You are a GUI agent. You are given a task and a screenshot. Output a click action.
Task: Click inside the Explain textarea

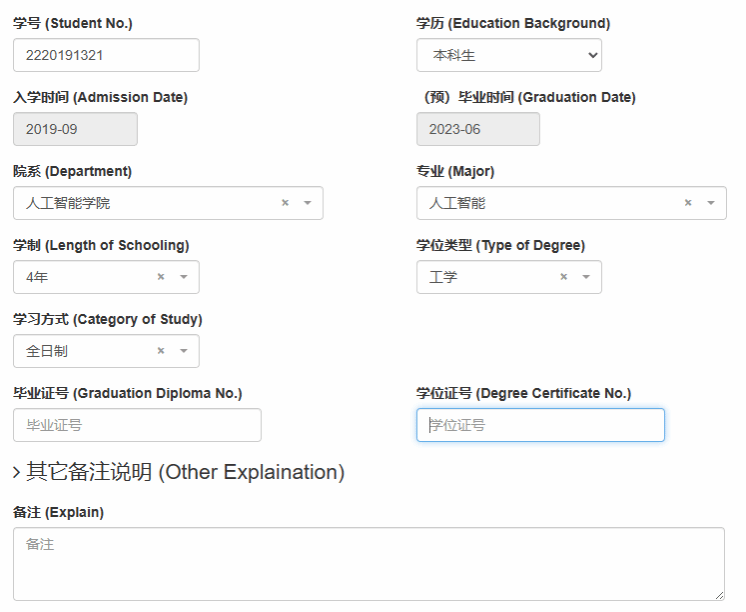pos(368,563)
